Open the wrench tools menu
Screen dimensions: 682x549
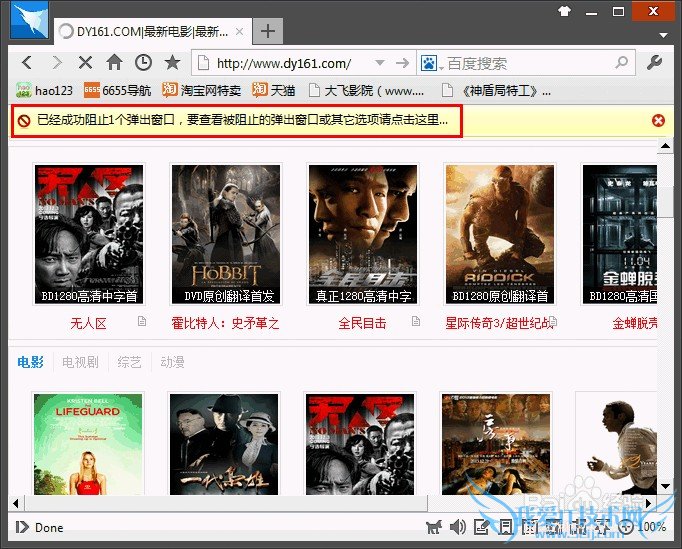656,63
